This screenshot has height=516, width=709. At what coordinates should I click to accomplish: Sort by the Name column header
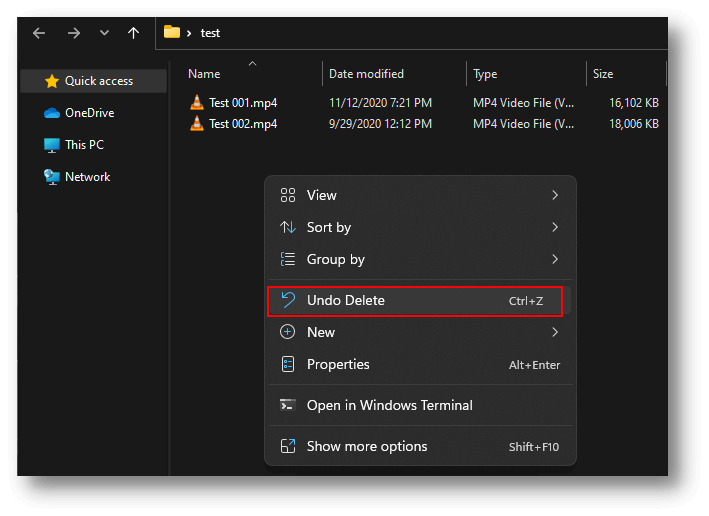pyautogui.click(x=204, y=74)
